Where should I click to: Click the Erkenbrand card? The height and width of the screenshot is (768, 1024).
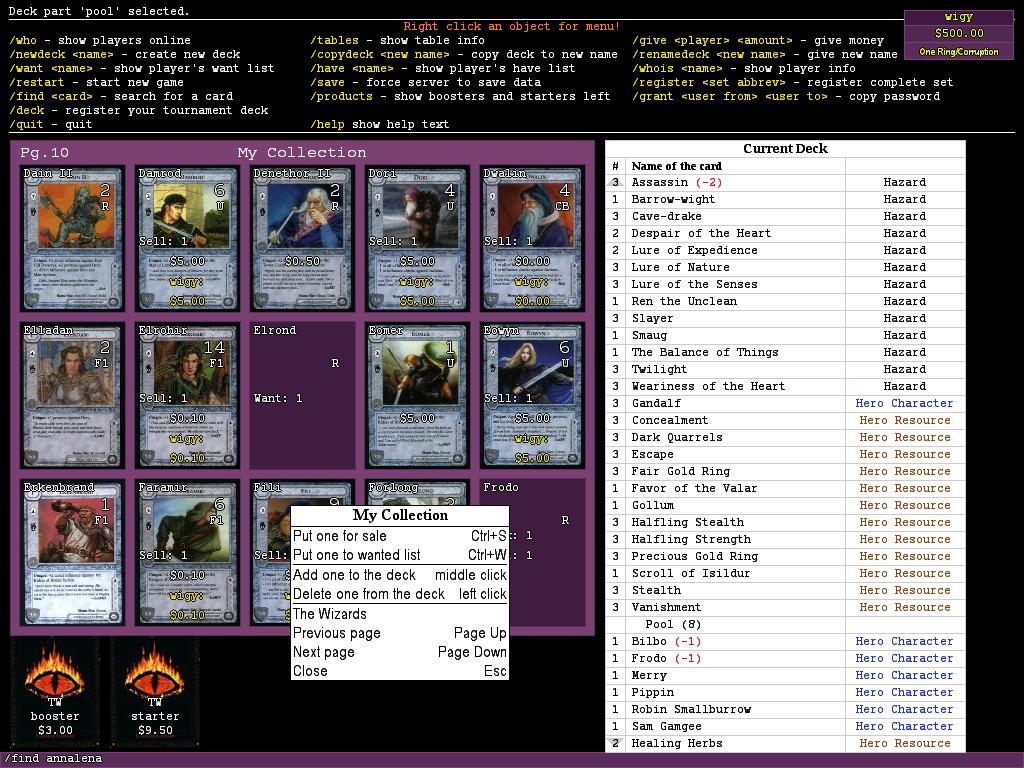[72, 552]
